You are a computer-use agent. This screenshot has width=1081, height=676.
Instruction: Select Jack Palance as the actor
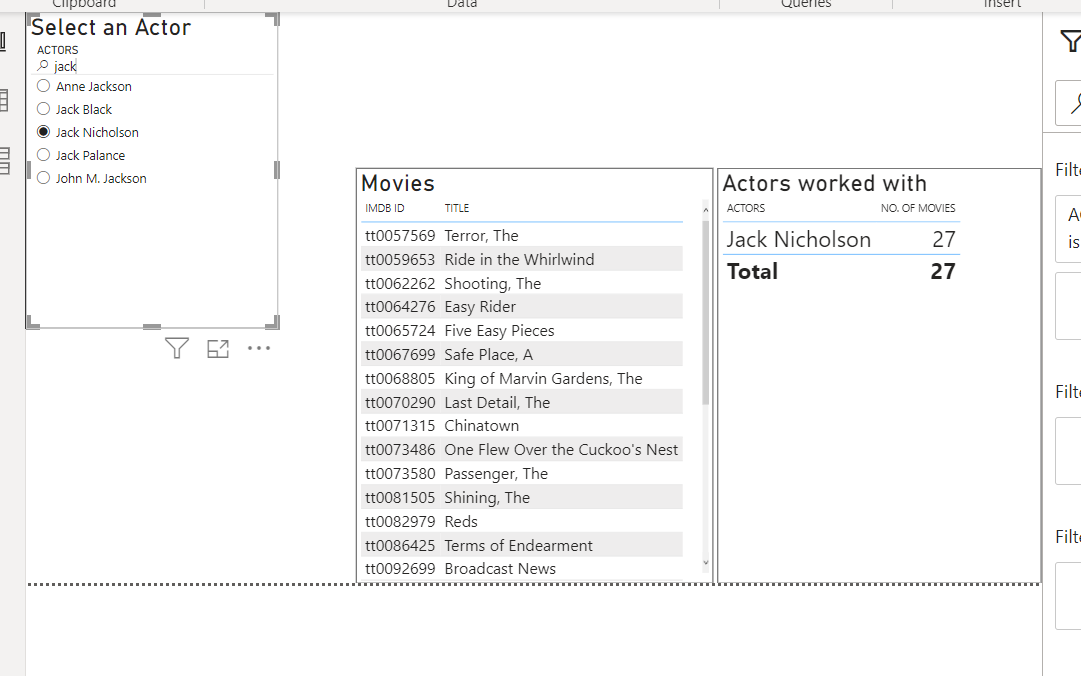pos(43,155)
